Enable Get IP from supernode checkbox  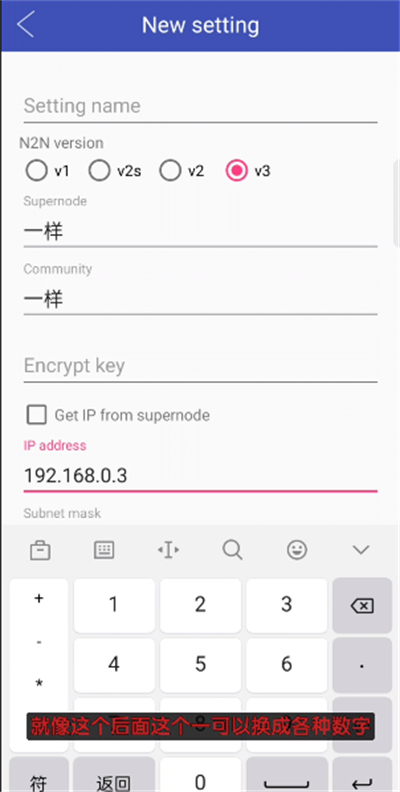point(36,415)
